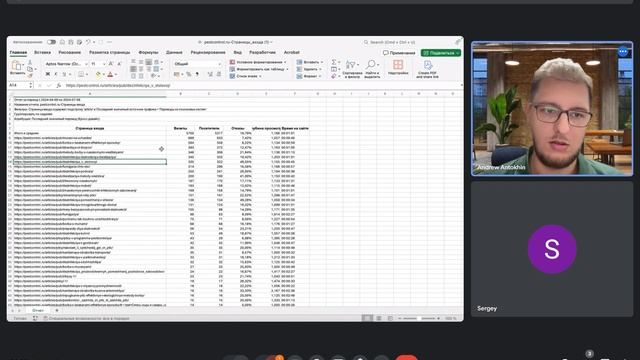Viewport: 640px width, 360px height.
Task: Open the Вставить cells dropdown
Action: click(x=310, y=62)
